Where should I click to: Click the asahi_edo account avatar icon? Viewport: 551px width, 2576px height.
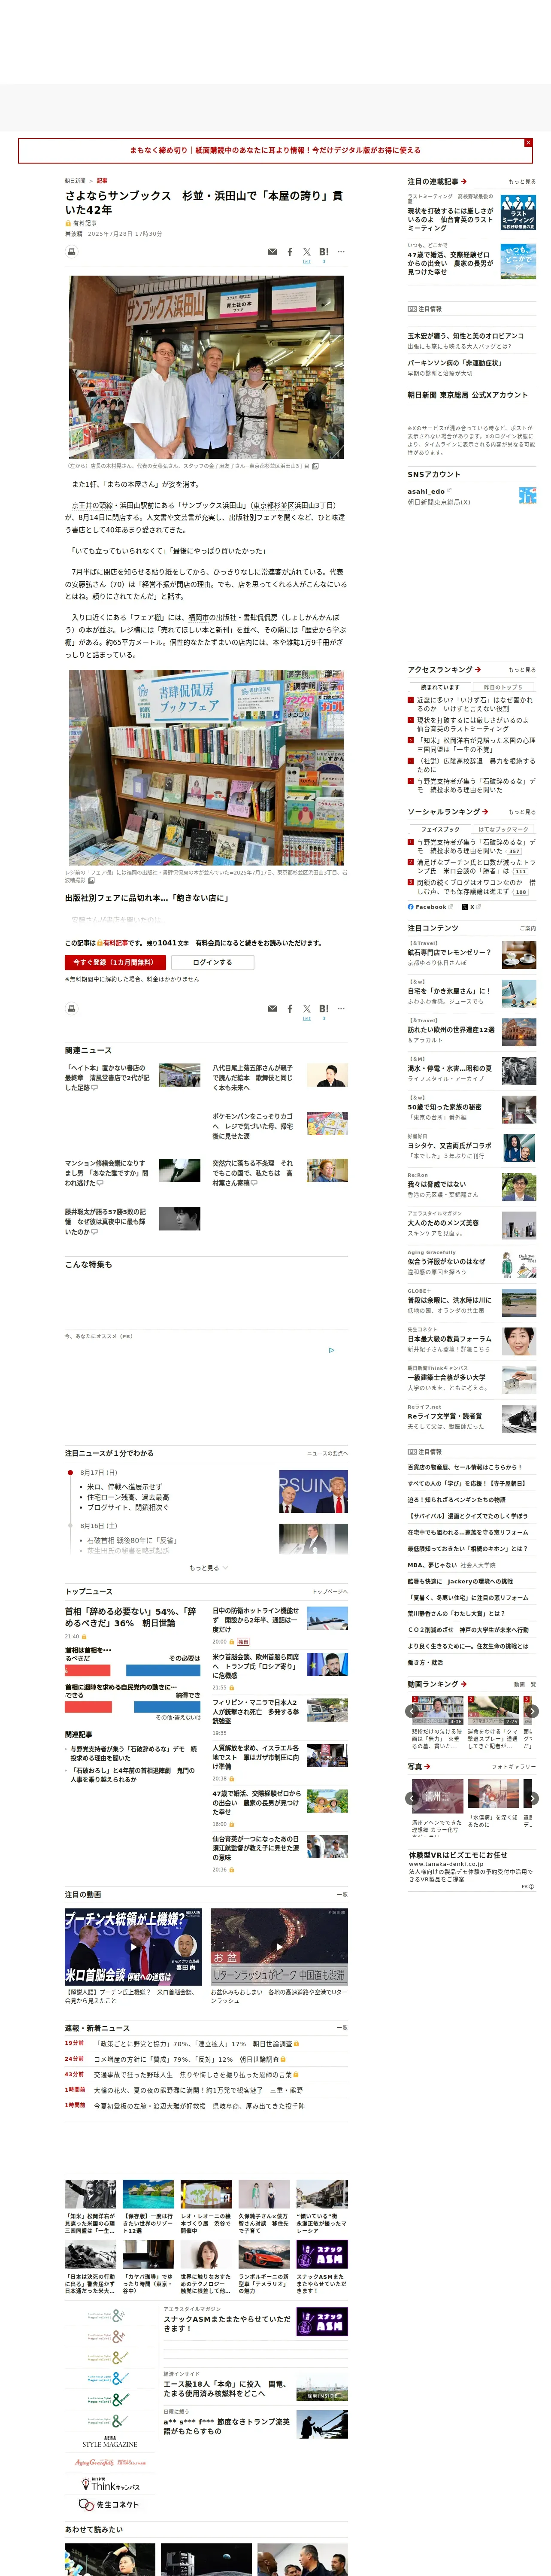point(527,496)
